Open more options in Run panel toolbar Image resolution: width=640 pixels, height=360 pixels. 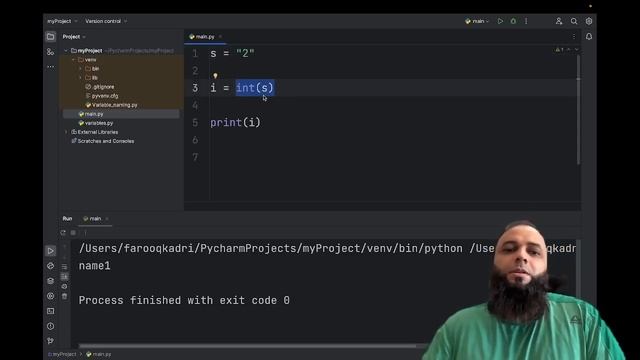coord(85,233)
